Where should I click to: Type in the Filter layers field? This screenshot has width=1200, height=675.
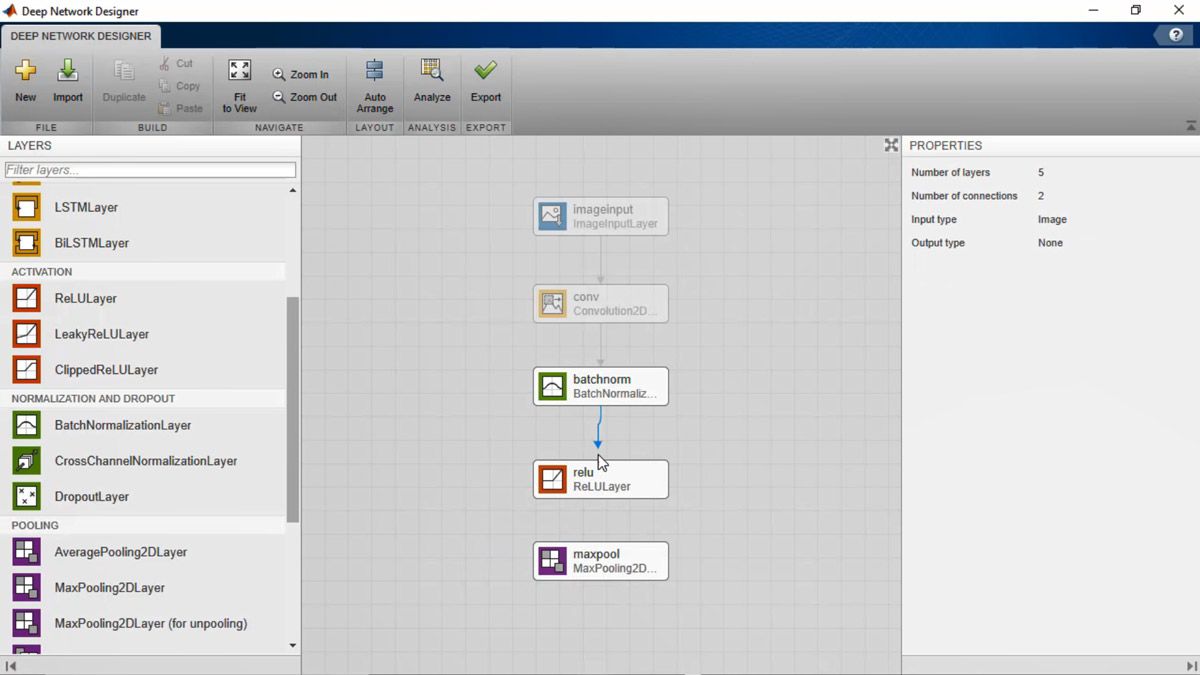click(x=150, y=170)
